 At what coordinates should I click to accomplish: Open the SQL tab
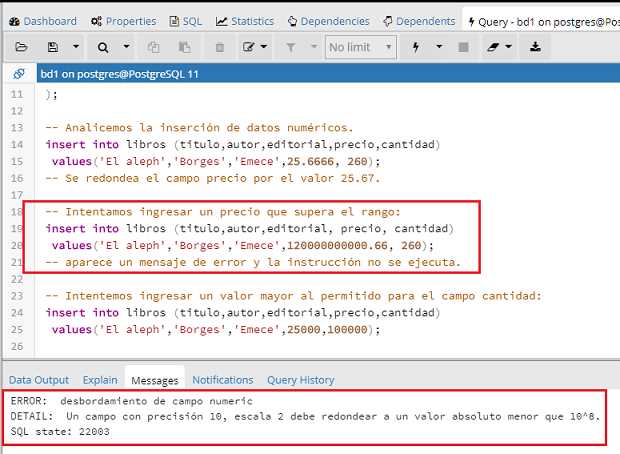click(186, 21)
